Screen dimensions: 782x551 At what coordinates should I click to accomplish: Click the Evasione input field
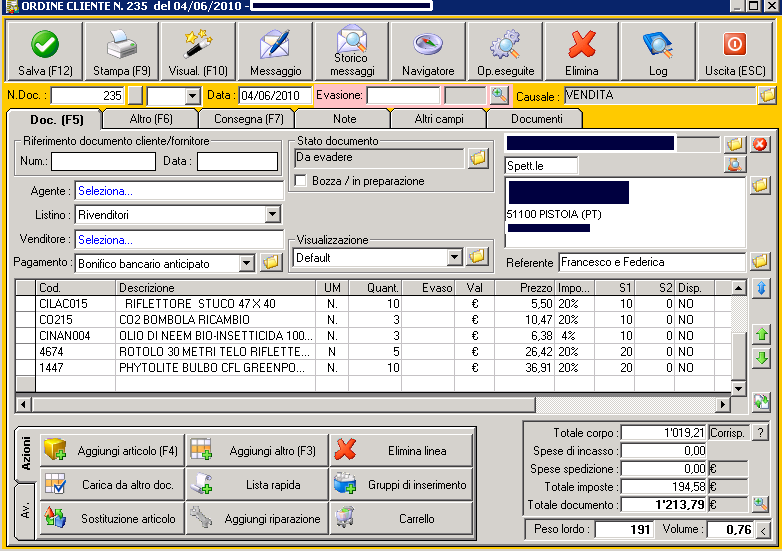[403, 95]
